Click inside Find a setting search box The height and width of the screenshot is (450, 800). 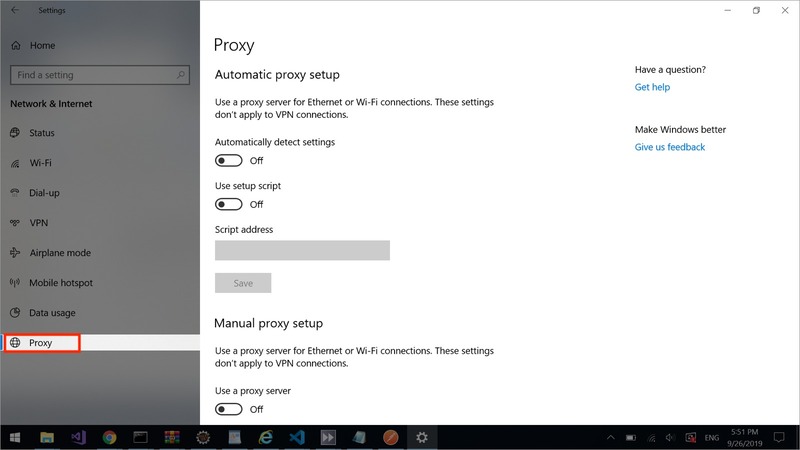pyautogui.click(x=100, y=75)
